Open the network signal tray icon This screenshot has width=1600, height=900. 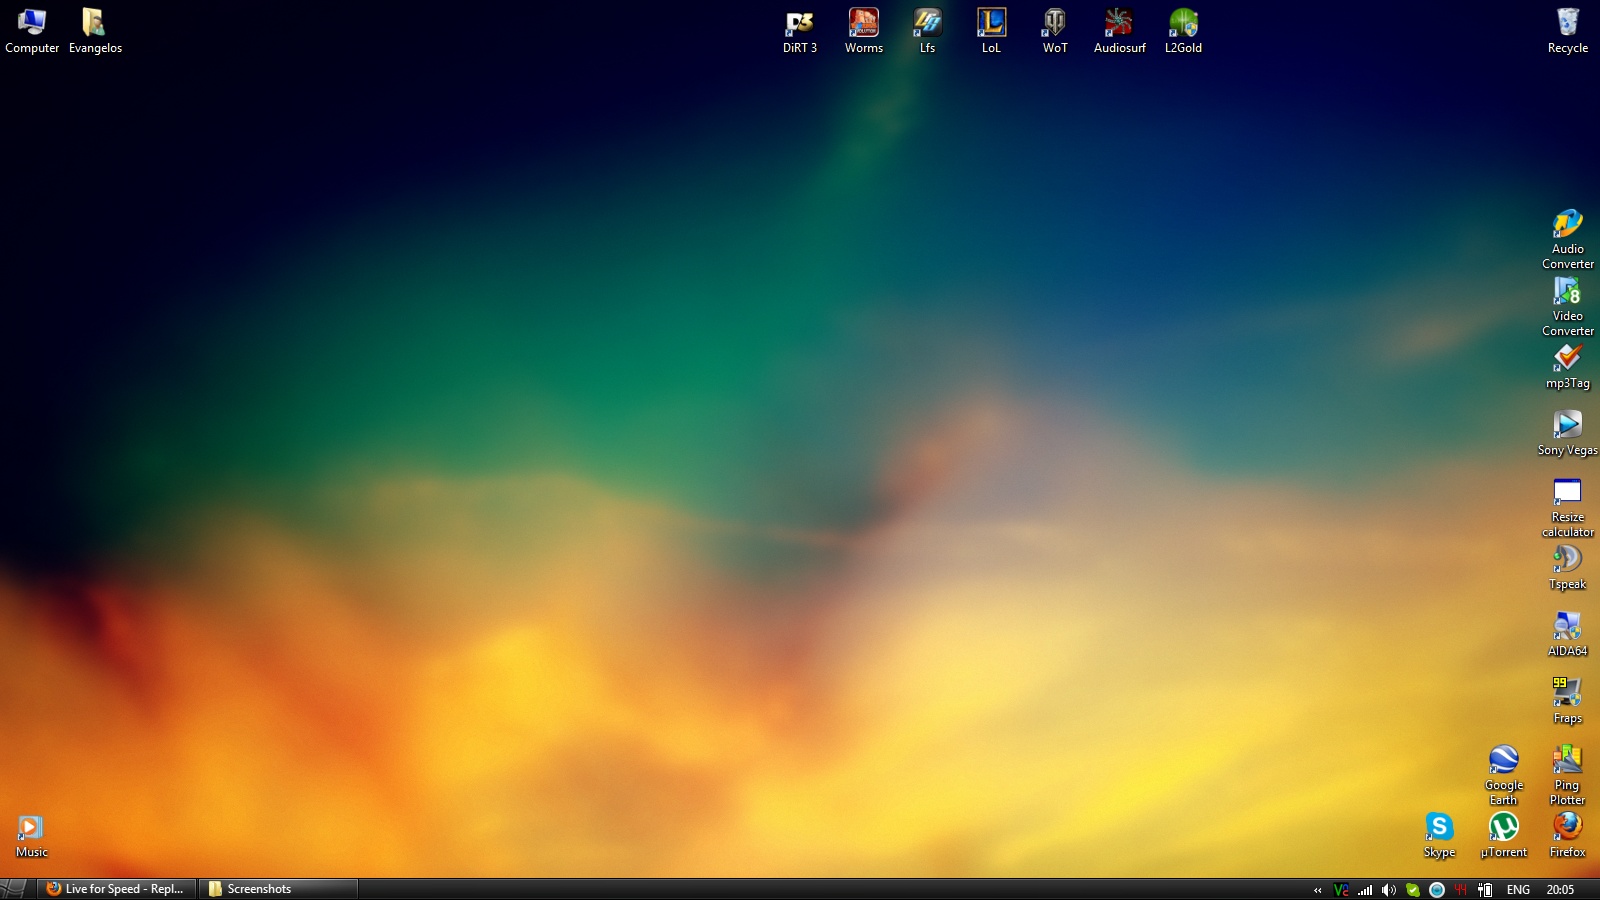[1365, 890]
